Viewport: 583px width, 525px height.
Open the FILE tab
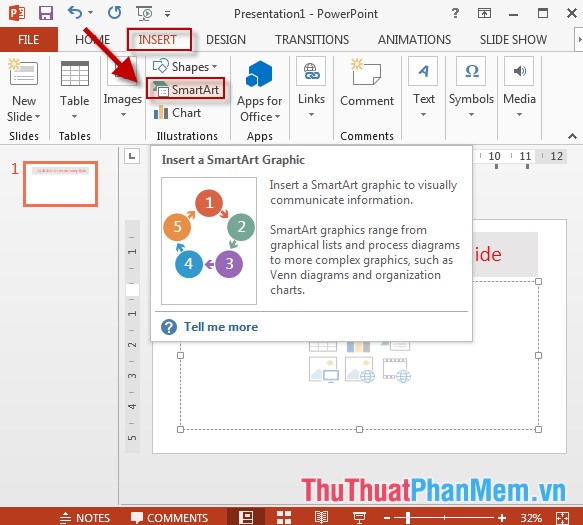(x=29, y=39)
